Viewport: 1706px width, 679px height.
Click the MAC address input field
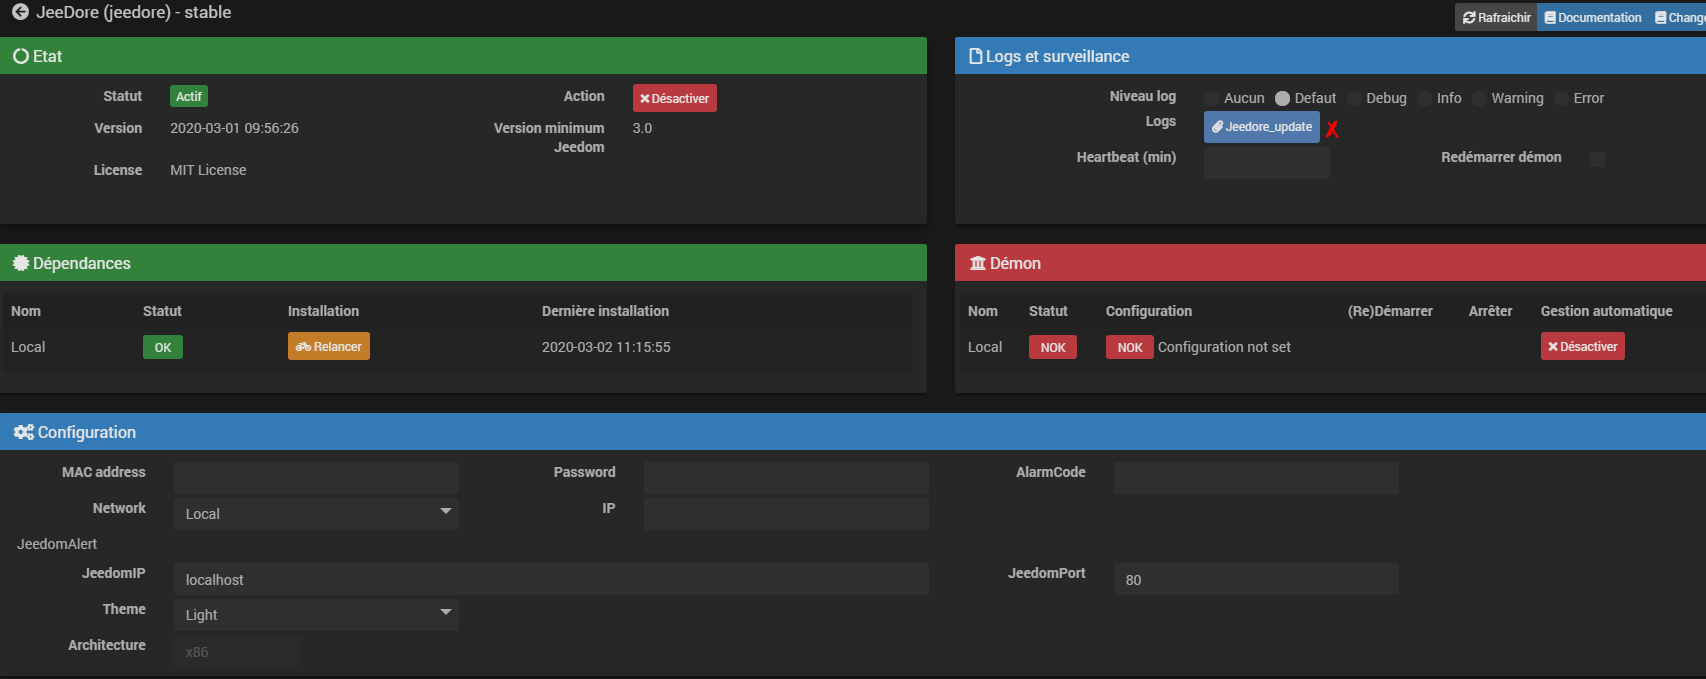[316, 477]
